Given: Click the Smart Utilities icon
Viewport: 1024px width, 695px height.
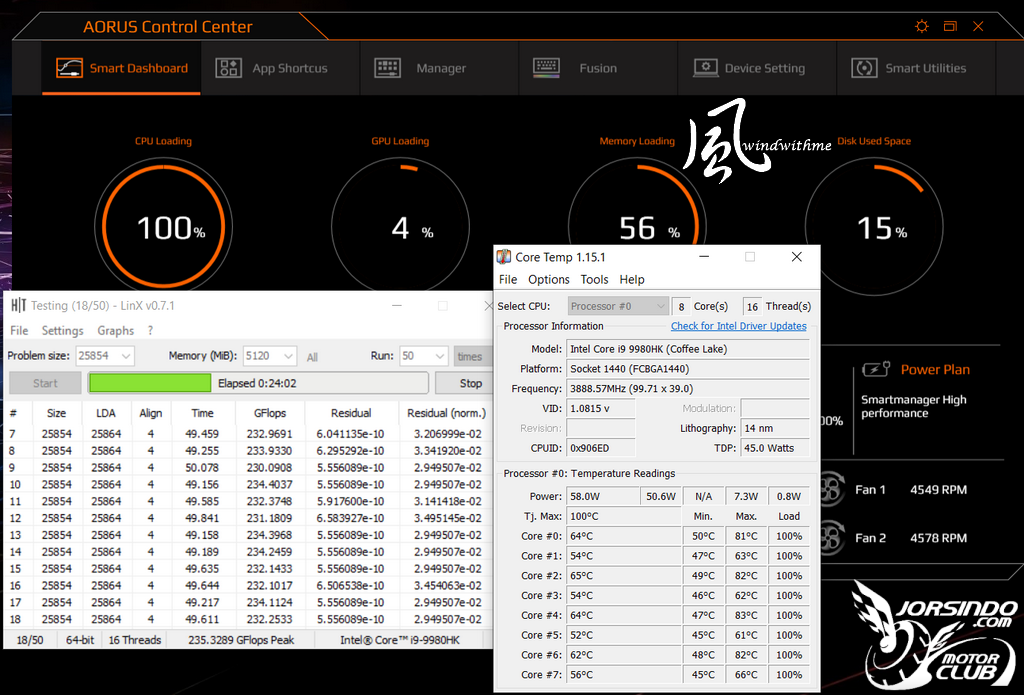Looking at the screenshot, I should (x=864, y=68).
